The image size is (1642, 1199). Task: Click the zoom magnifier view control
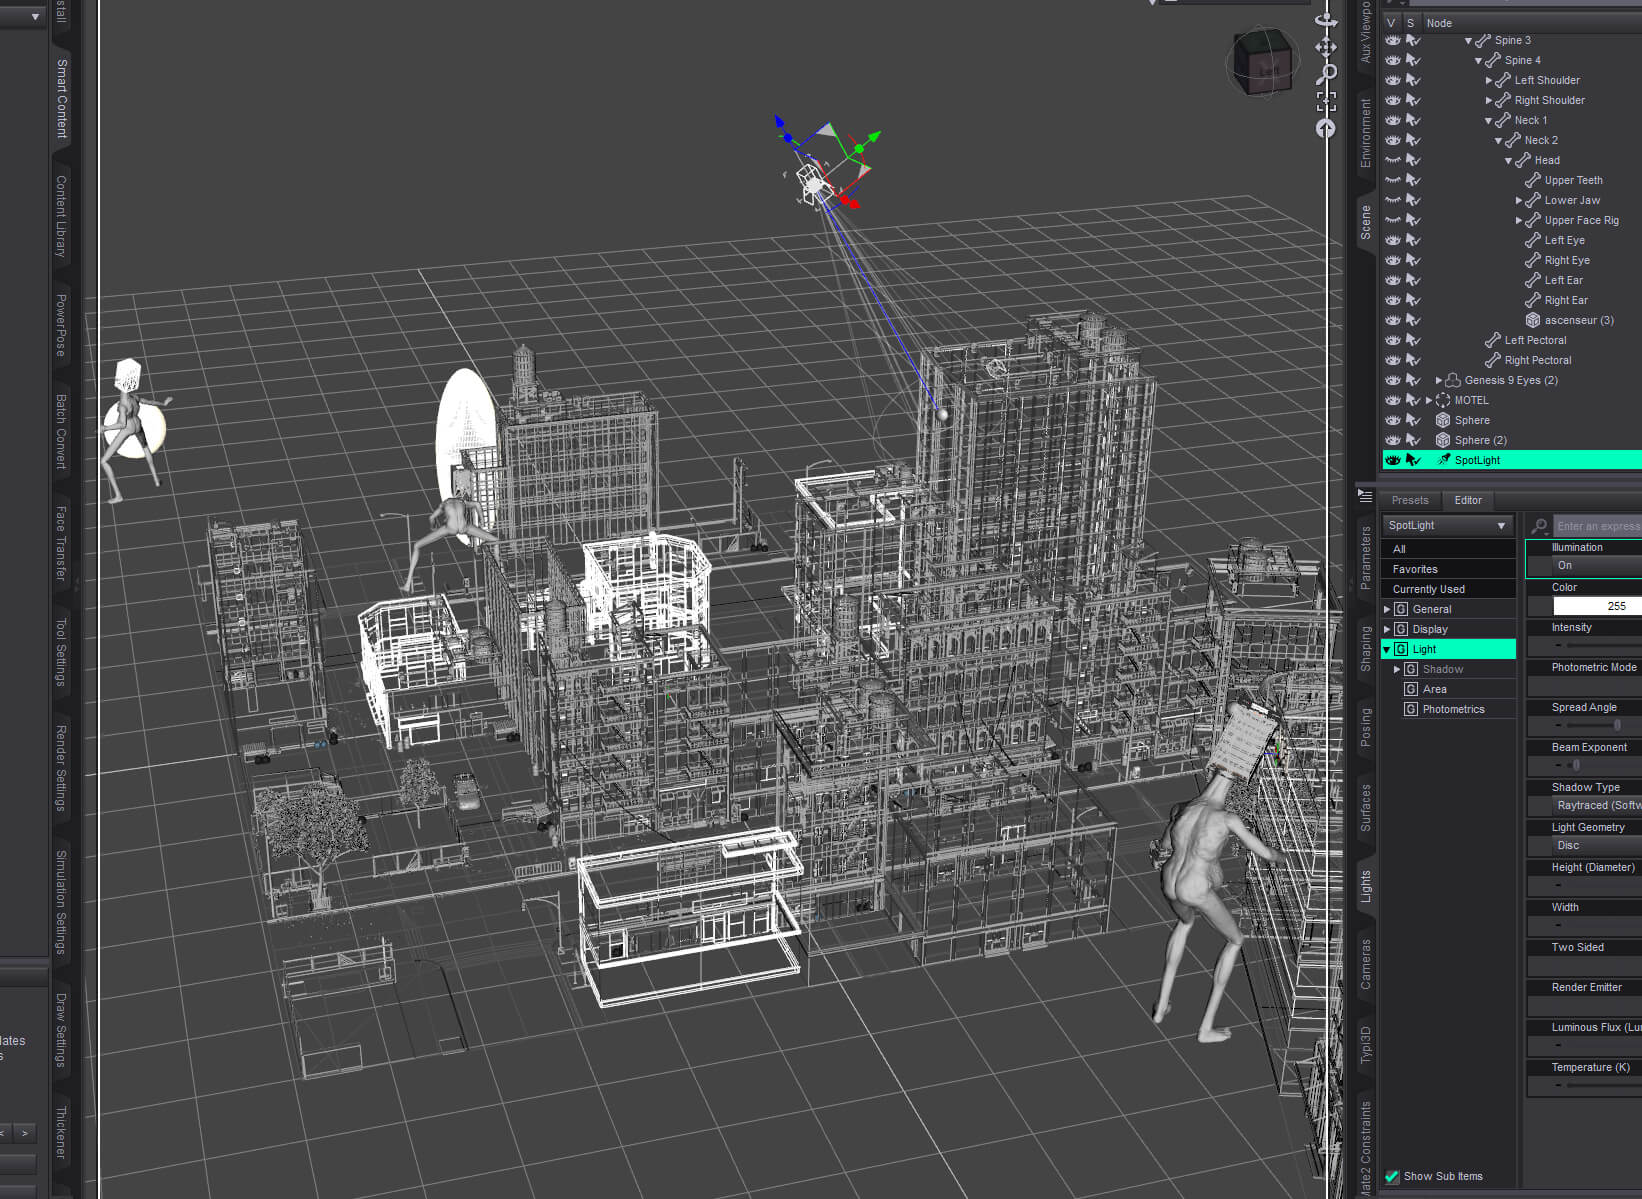tap(1326, 73)
